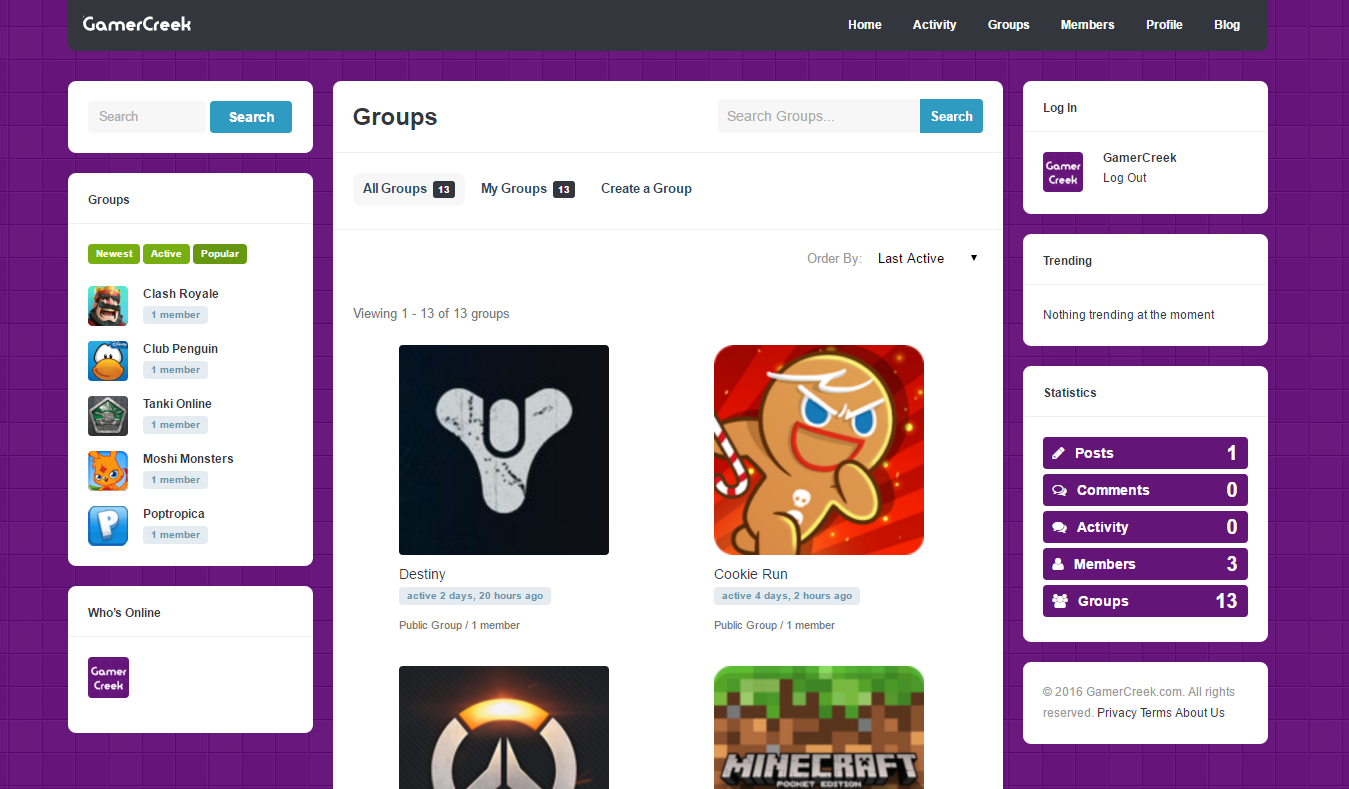Open the Poptropica group link
The width and height of the screenshot is (1349, 789).
click(174, 514)
